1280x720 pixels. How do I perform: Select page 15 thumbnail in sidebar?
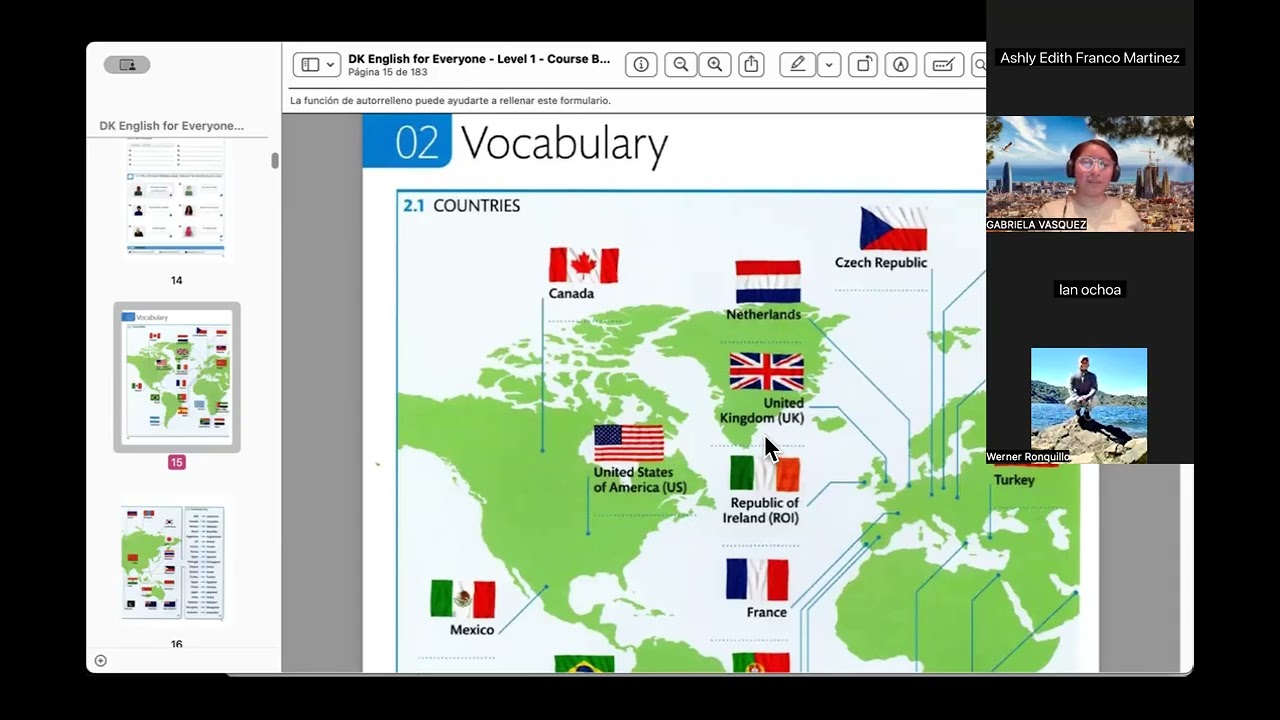coord(177,377)
